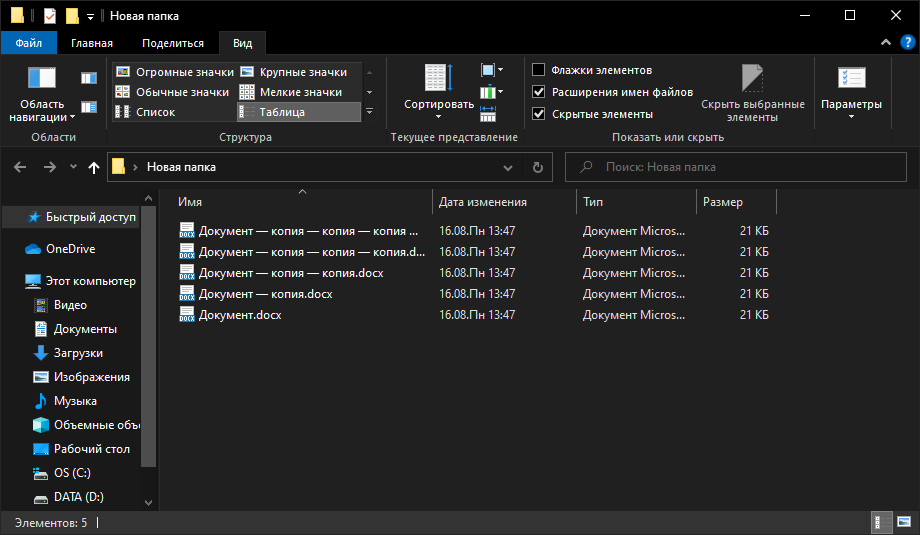Expand the layout gallery more arrow
The image size is (920, 535).
click(x=369, y=112)
